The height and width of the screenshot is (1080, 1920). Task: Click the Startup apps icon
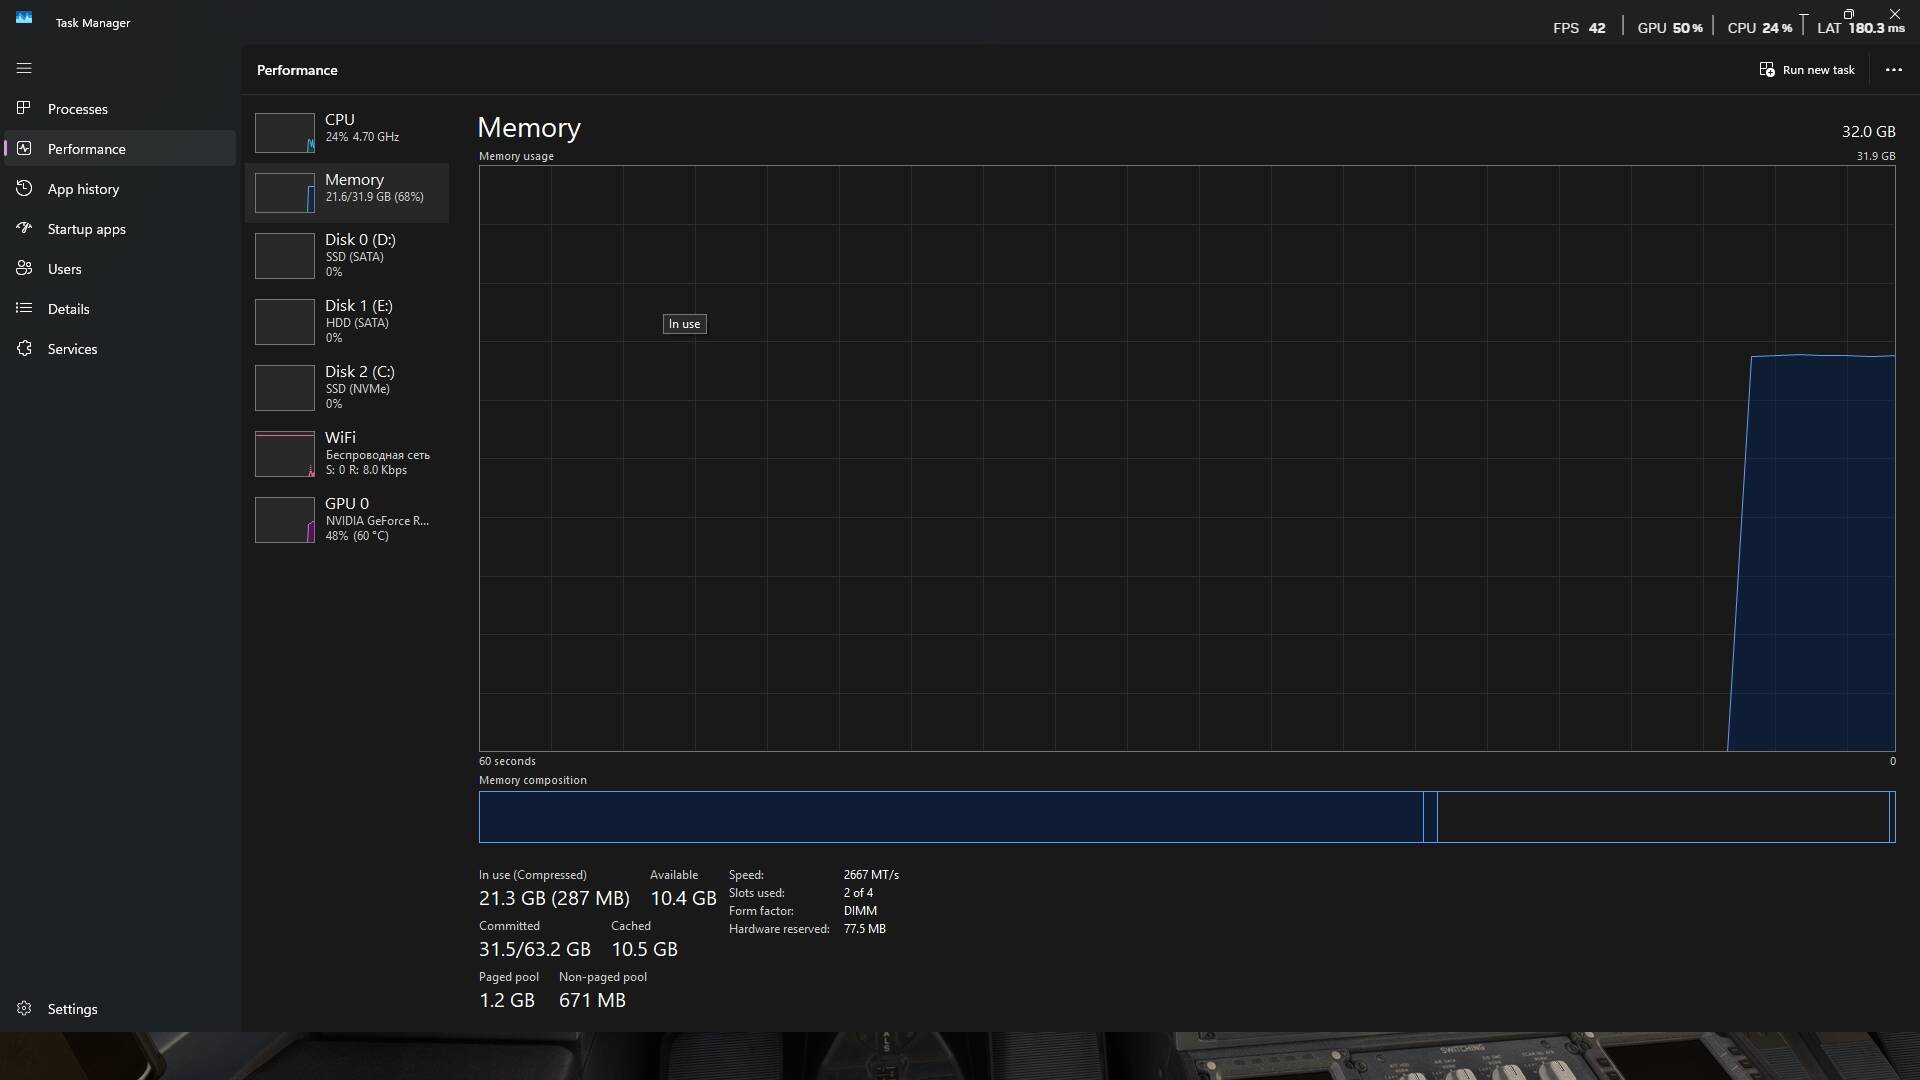(x=24, y=228)
